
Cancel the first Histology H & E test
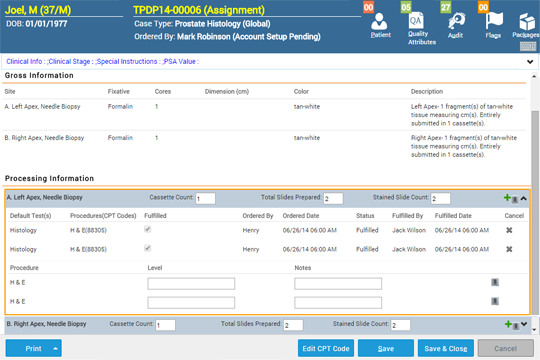(x=509, y=230)
